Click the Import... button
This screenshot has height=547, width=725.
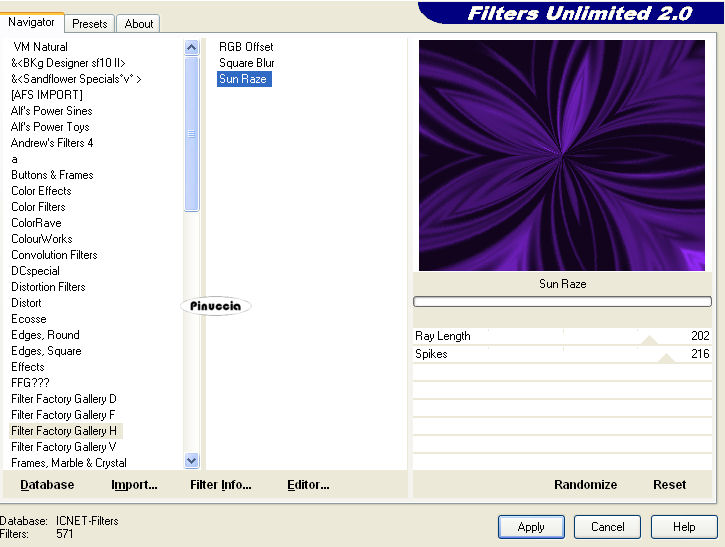(x=134, y=485)
